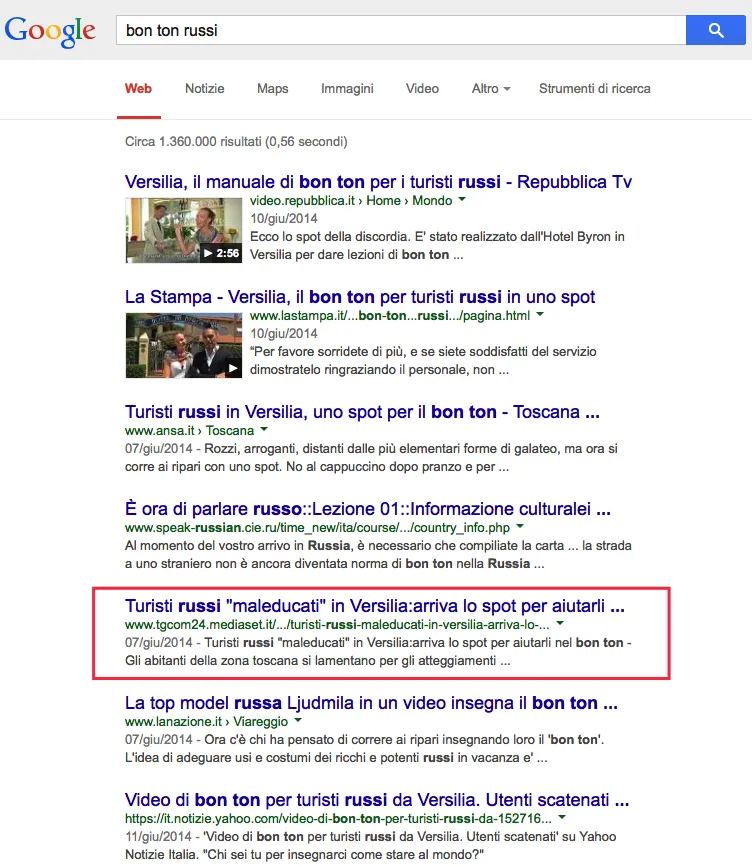The width and height of the screenshot is (752, 866).
Task: Play the La Stampa video thumbnail
Action: [183, 345]
